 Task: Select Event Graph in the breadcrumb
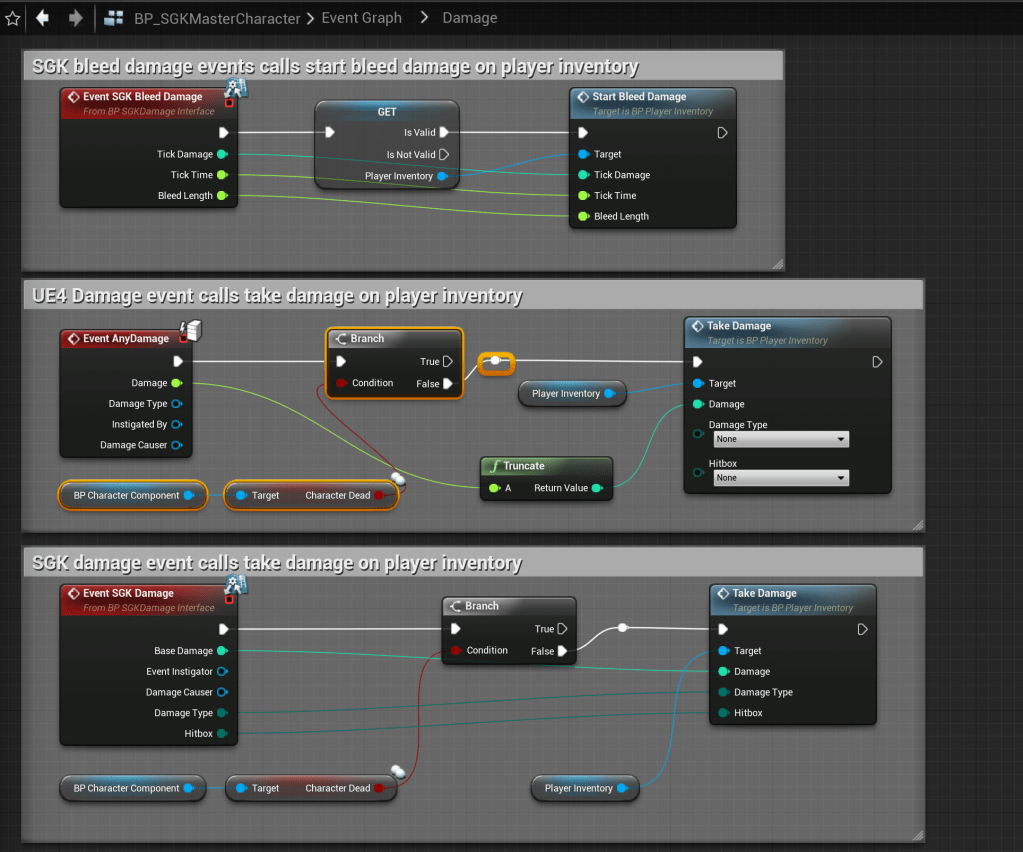[x=361, y=18]
